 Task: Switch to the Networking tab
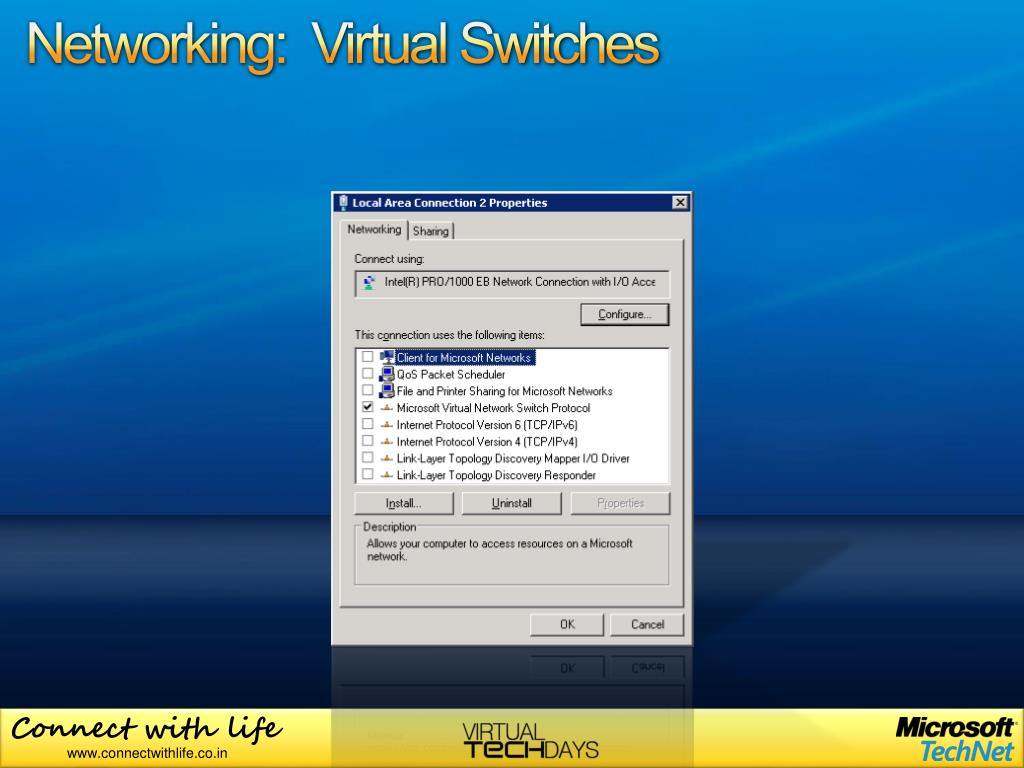(374, 230)
